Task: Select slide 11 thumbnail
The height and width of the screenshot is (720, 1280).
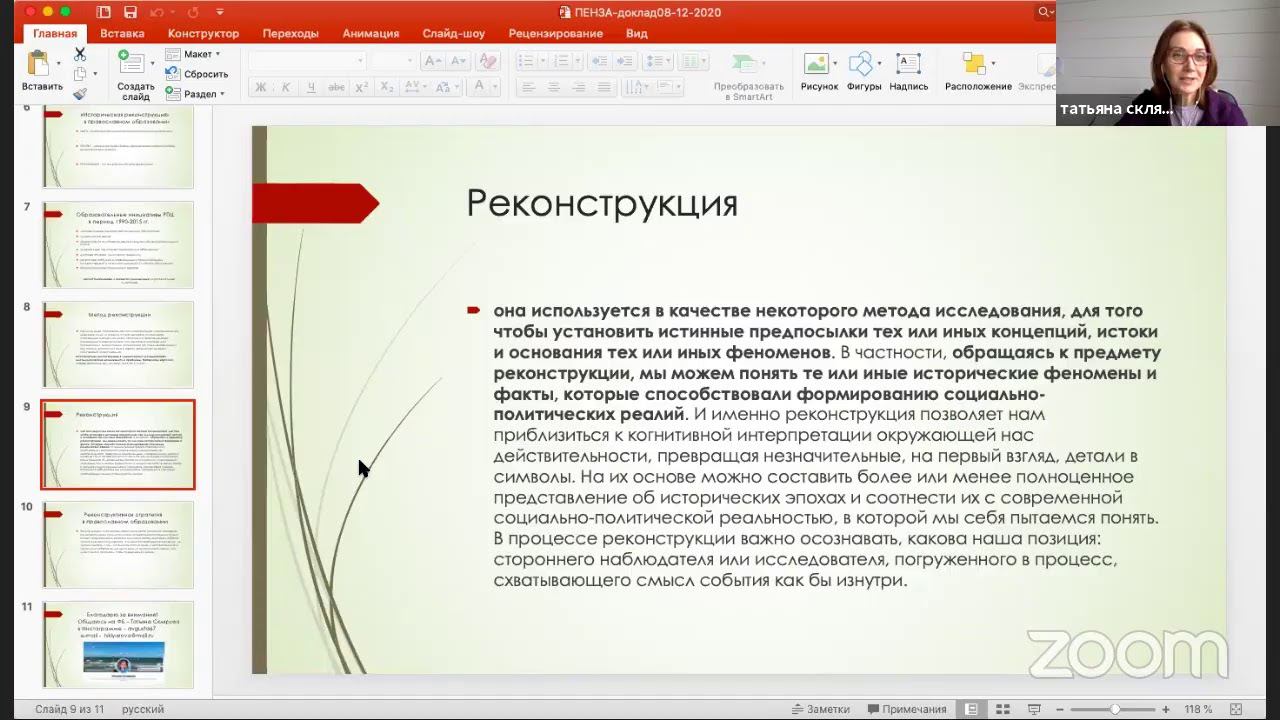Action: pos(118,644)
